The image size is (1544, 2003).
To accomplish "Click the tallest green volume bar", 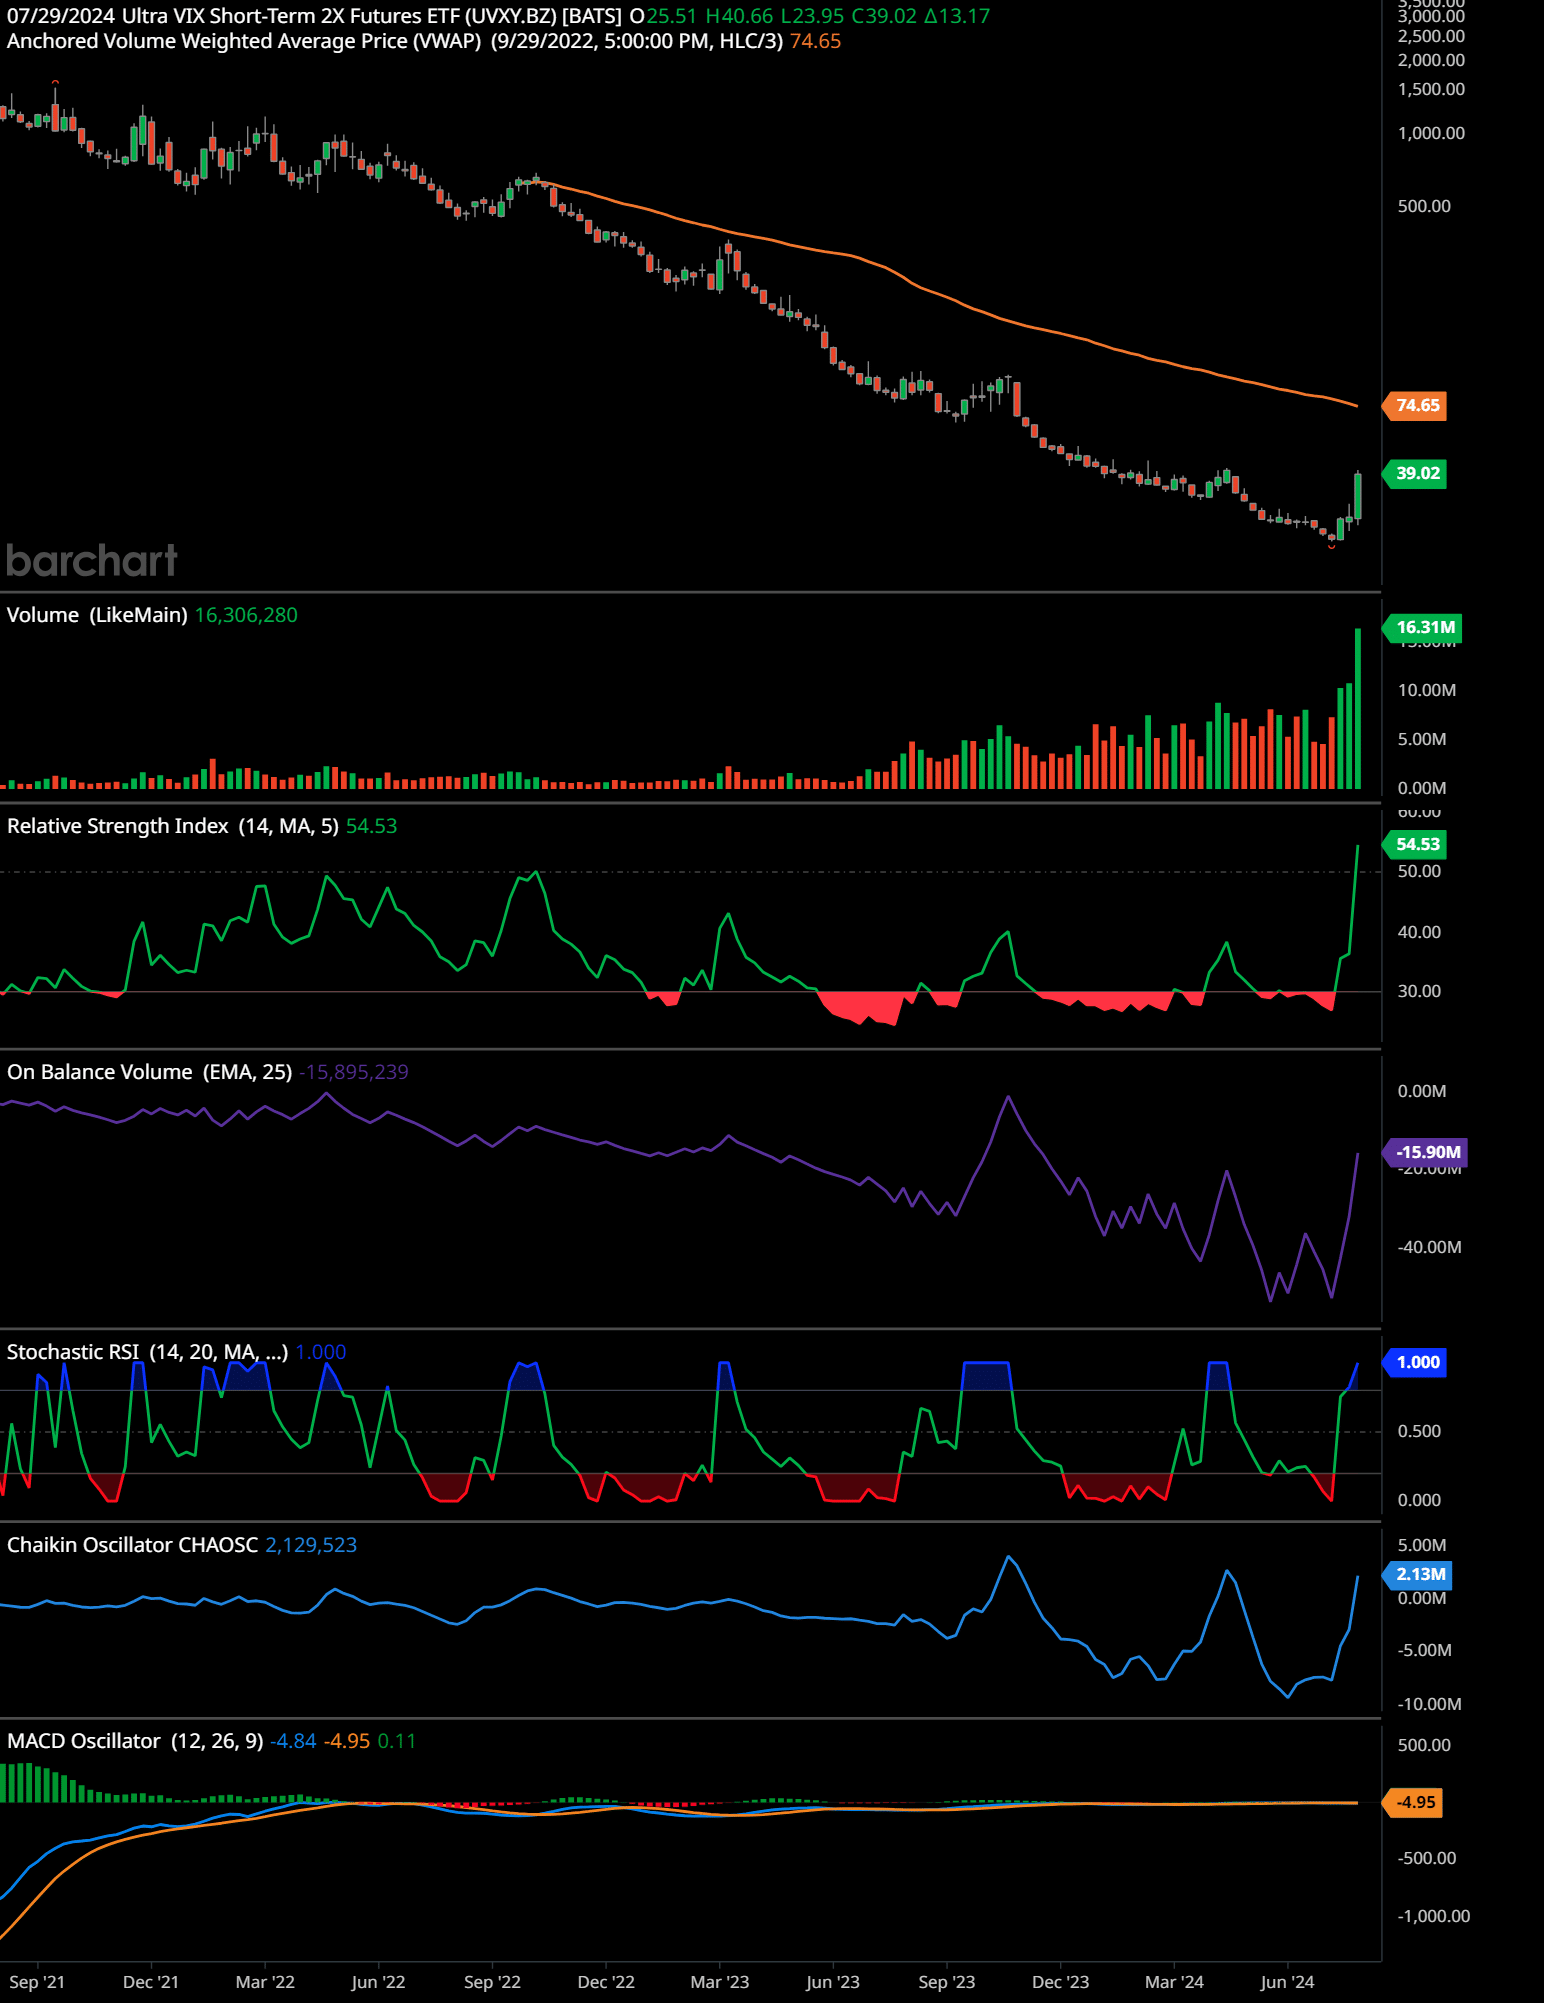I will coord(1358,709).
